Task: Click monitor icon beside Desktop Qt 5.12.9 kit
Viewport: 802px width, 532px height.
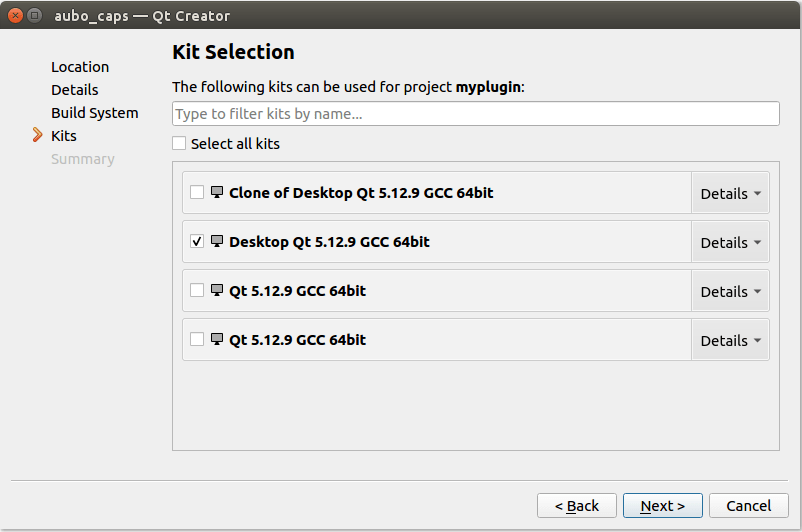Action: click(x=217, y=241)
